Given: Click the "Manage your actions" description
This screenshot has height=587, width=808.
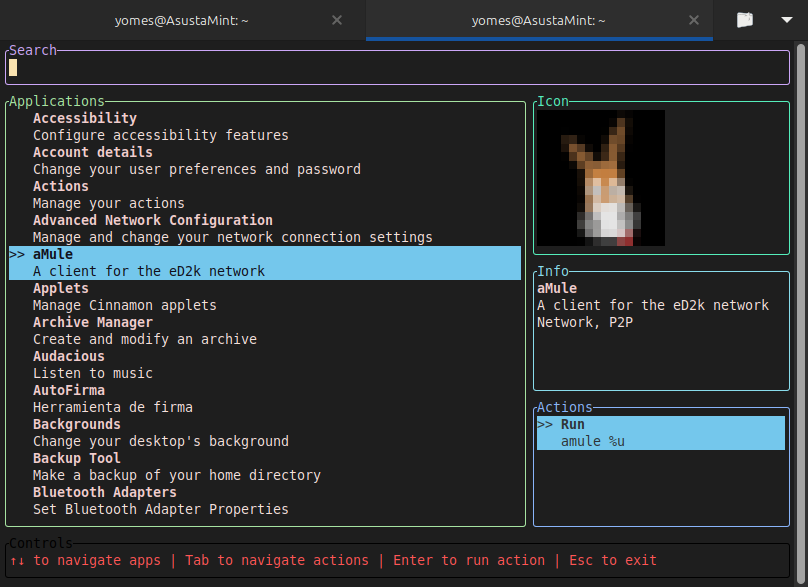Looking at the screenshot, I should pos(109,203).
